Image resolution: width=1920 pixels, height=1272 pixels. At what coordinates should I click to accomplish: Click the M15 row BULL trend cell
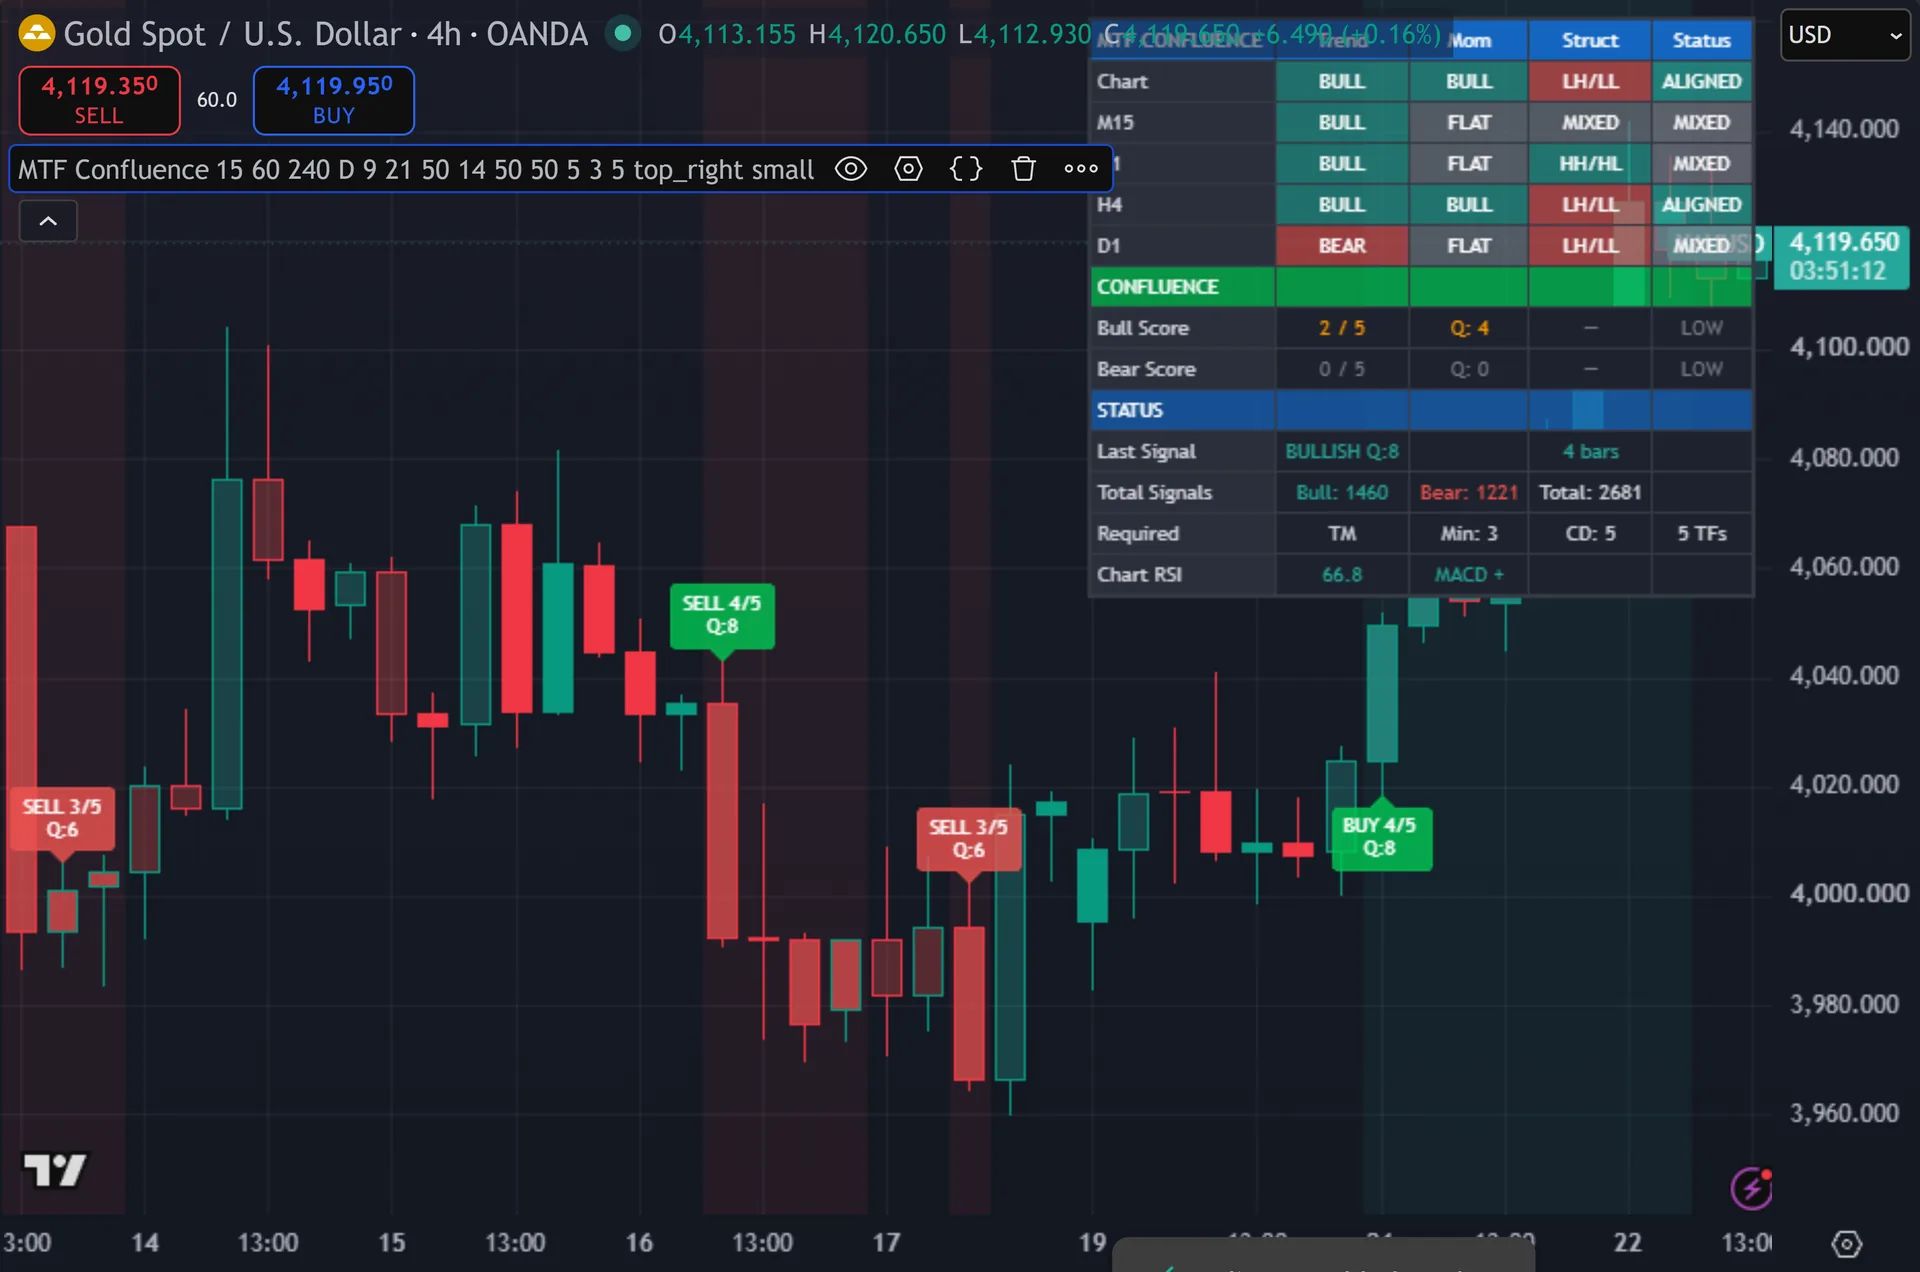point(1341,122)
